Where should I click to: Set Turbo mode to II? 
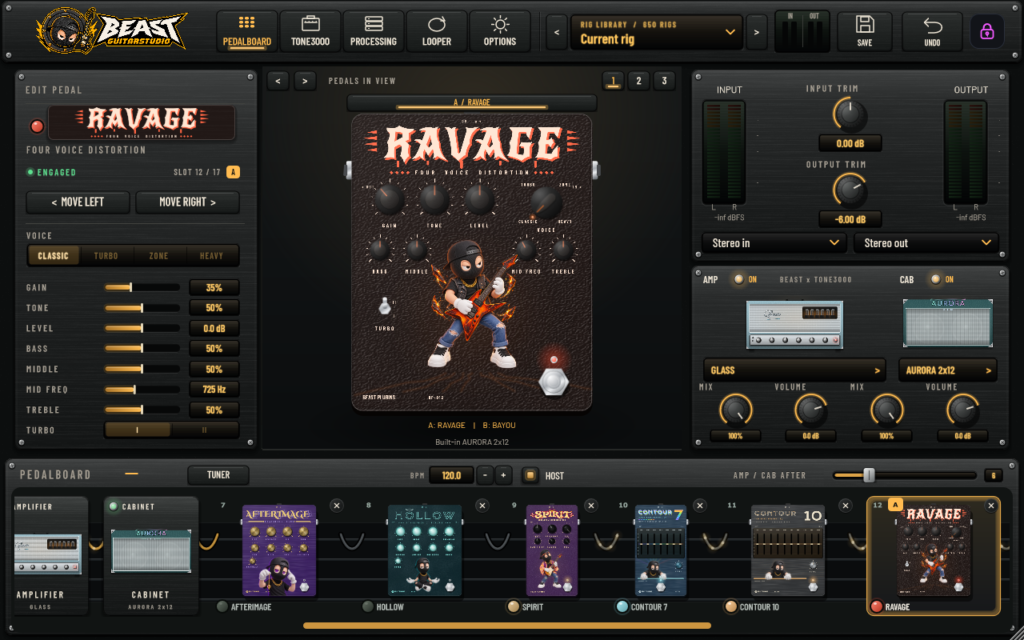pos(204,430)
